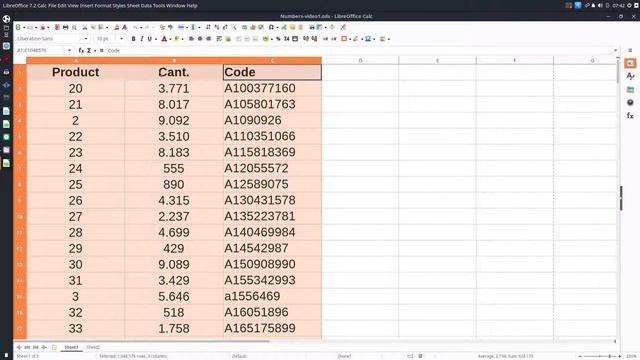This screenshot has width=640, height=360.
Task: Click the Print icon
Action: pyautogui.click(x=65, y=27)
